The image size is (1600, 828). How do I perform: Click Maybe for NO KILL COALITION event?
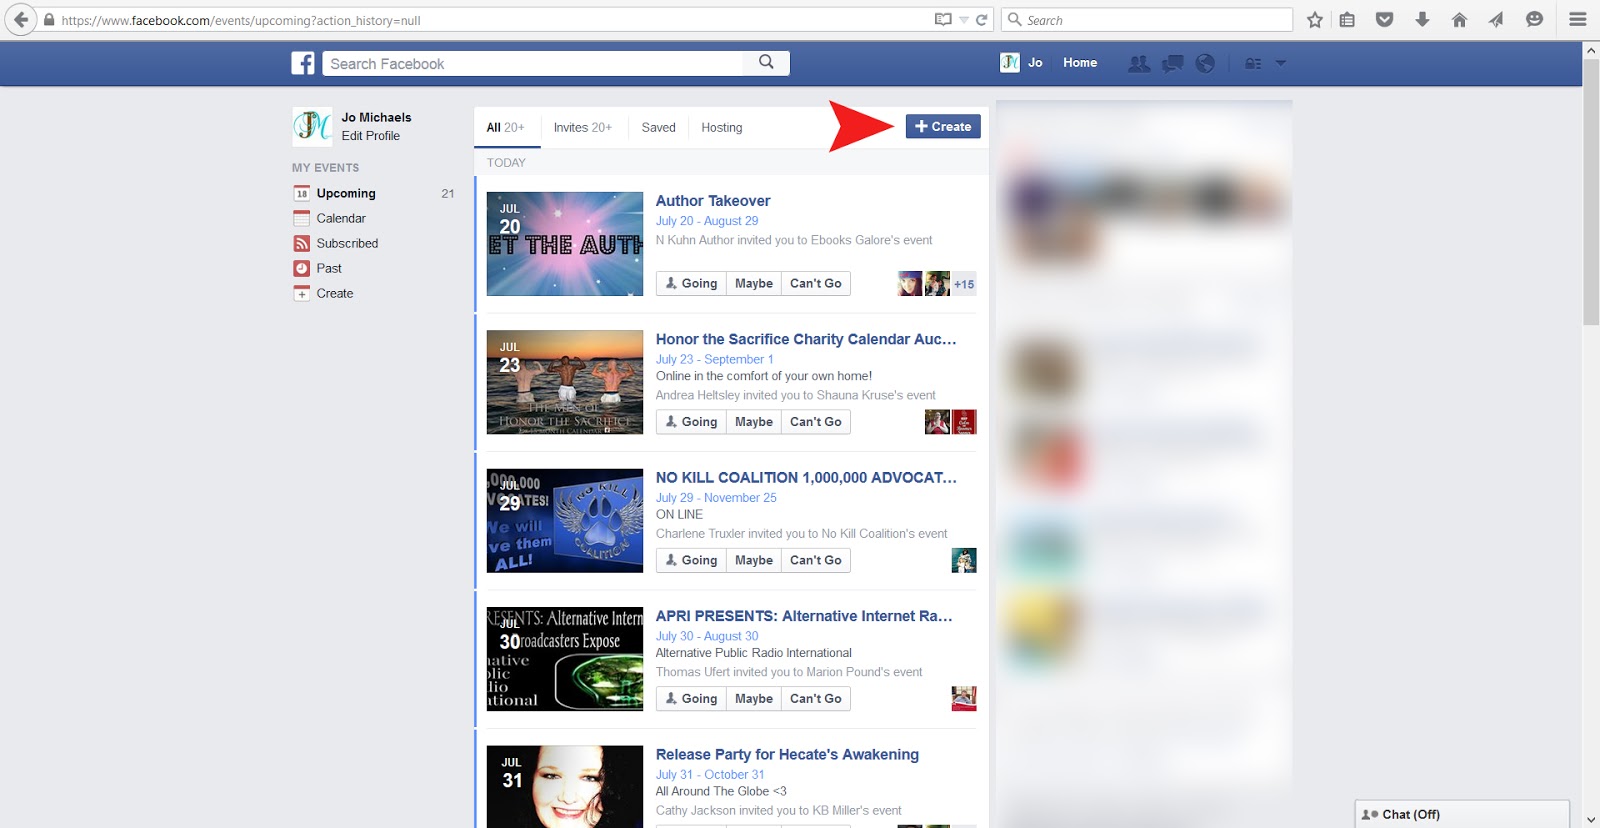click(754, 561)
